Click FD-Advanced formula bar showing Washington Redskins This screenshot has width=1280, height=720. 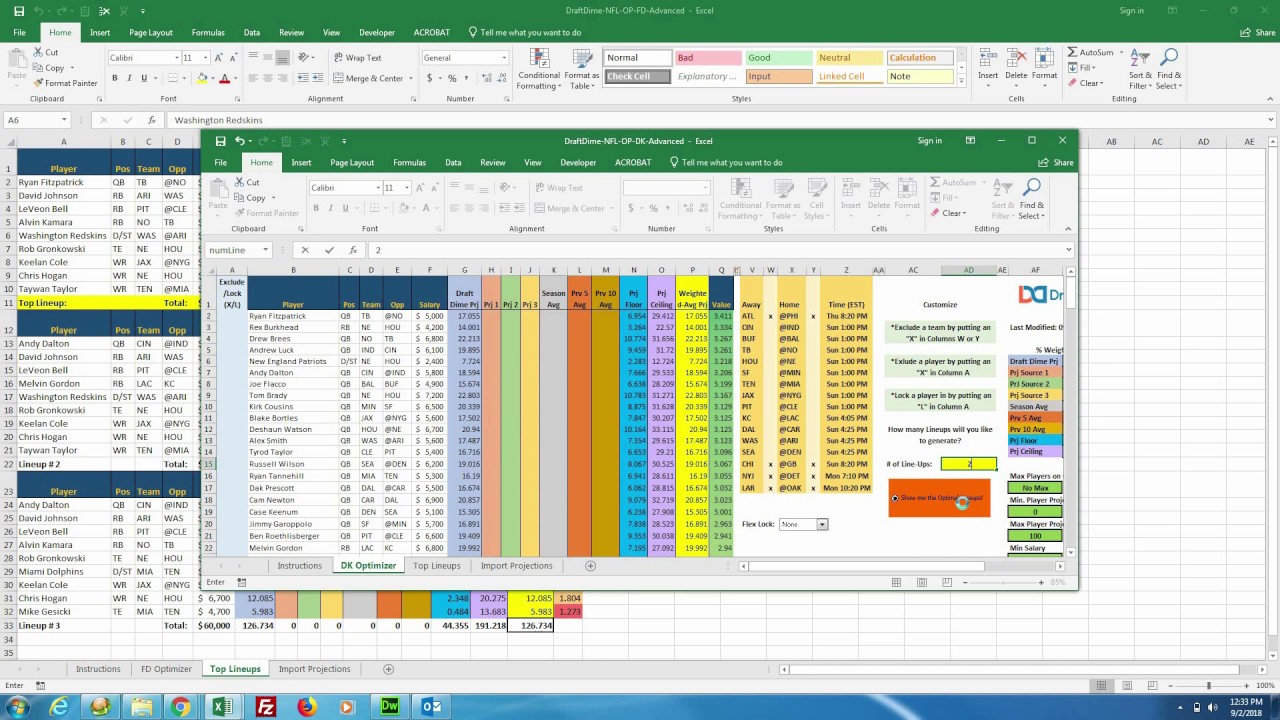click(x=720, y=120)
